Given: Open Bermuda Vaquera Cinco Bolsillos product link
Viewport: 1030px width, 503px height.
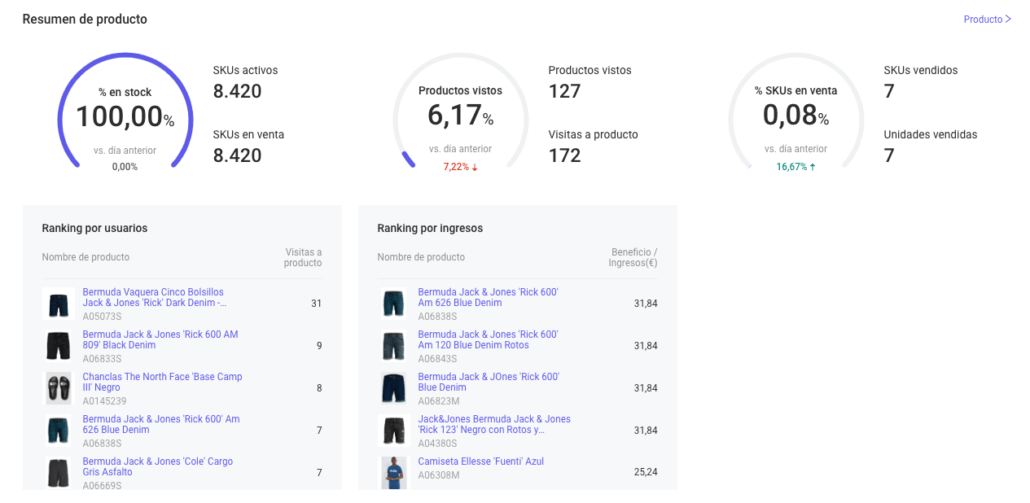Looking at the screenshot, I should [153, 297].
